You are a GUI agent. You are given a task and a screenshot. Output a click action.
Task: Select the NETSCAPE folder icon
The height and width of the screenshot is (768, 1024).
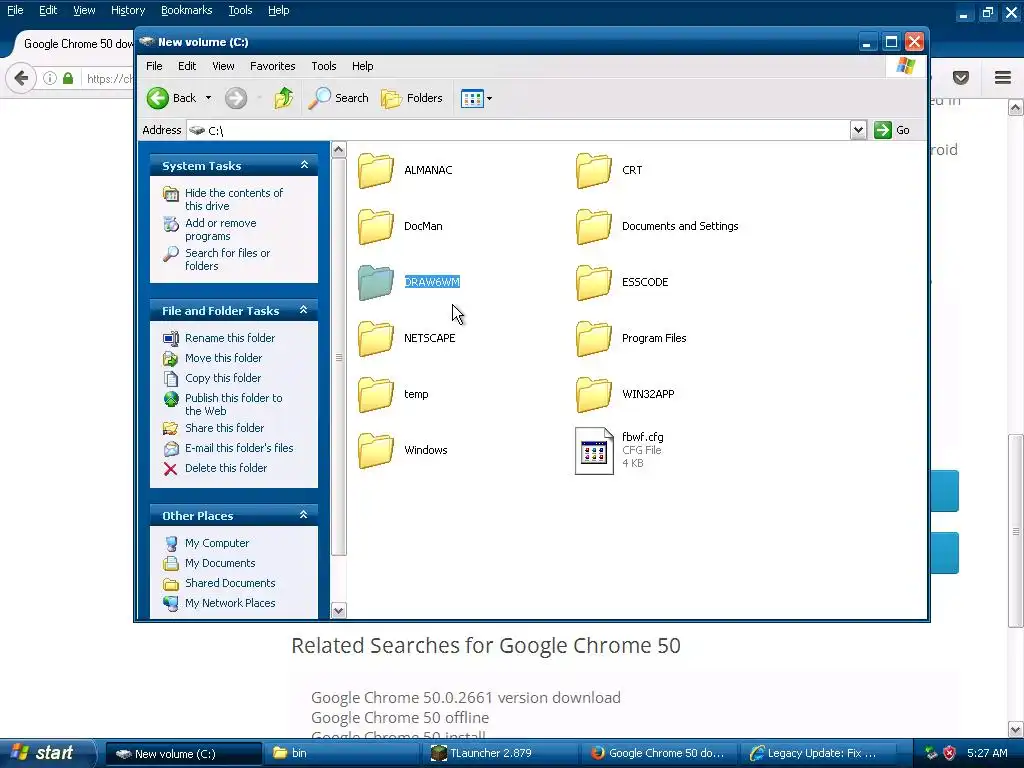tap(376, 339)
